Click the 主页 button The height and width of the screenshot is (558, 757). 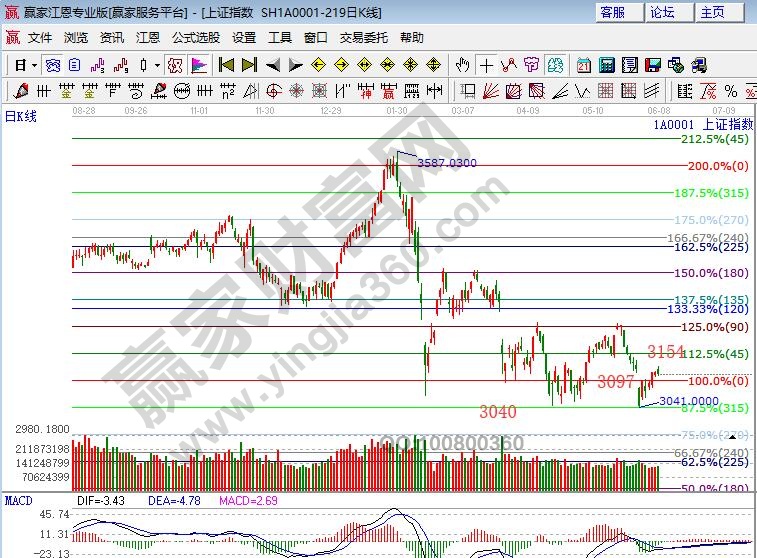coord(713,12)
